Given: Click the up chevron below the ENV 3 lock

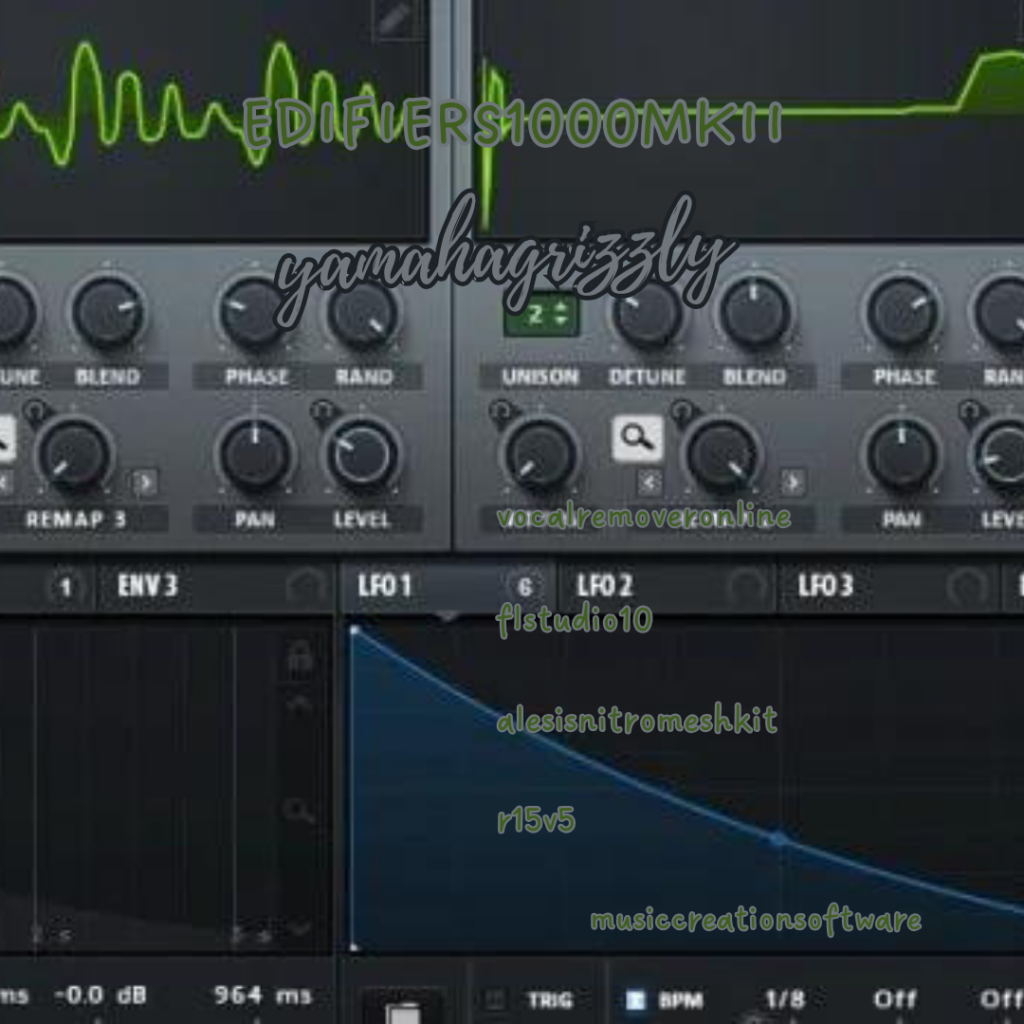Looking at the screenshot, I should click(300, 703).
